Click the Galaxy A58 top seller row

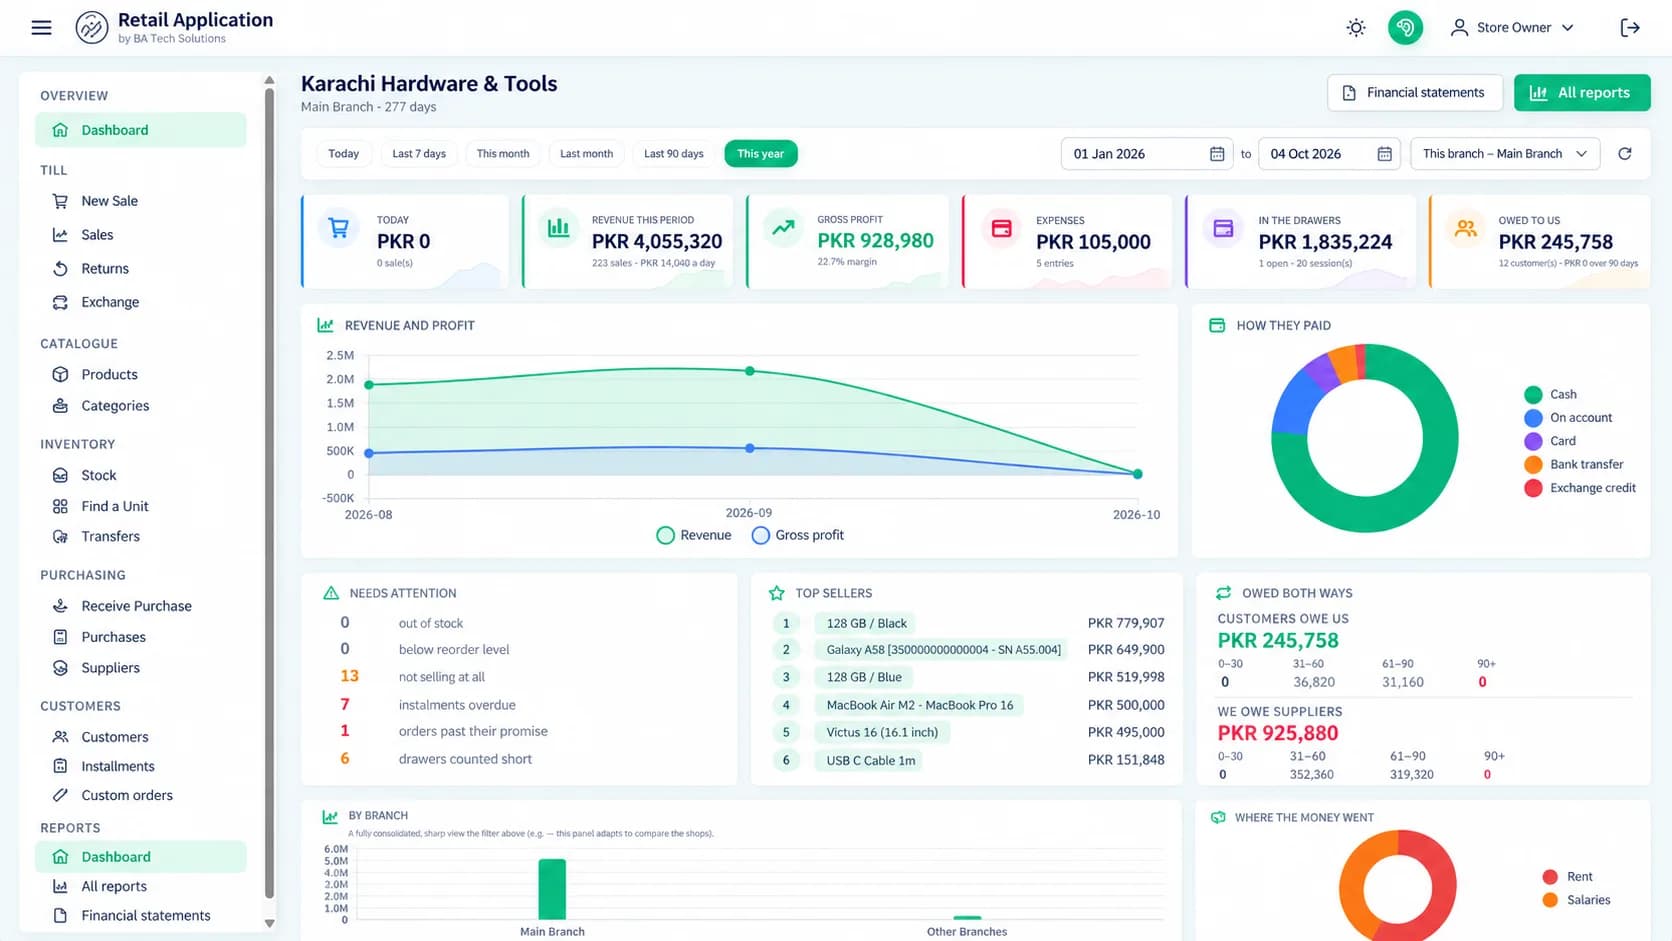968,650
